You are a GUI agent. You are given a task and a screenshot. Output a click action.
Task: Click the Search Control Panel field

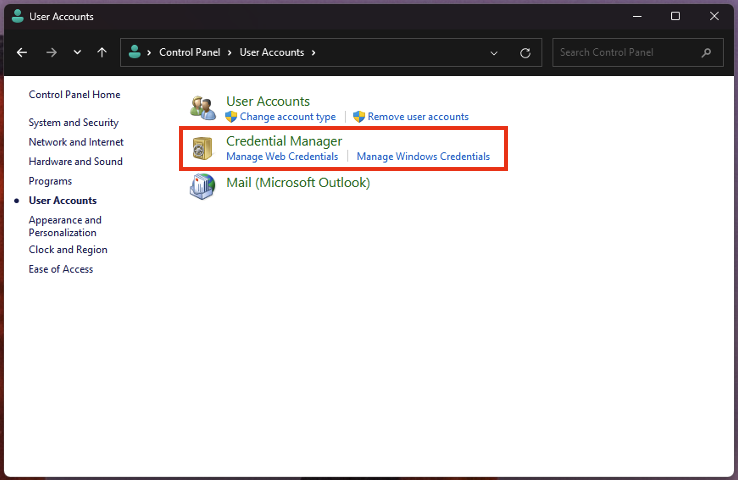coord(625,52)
